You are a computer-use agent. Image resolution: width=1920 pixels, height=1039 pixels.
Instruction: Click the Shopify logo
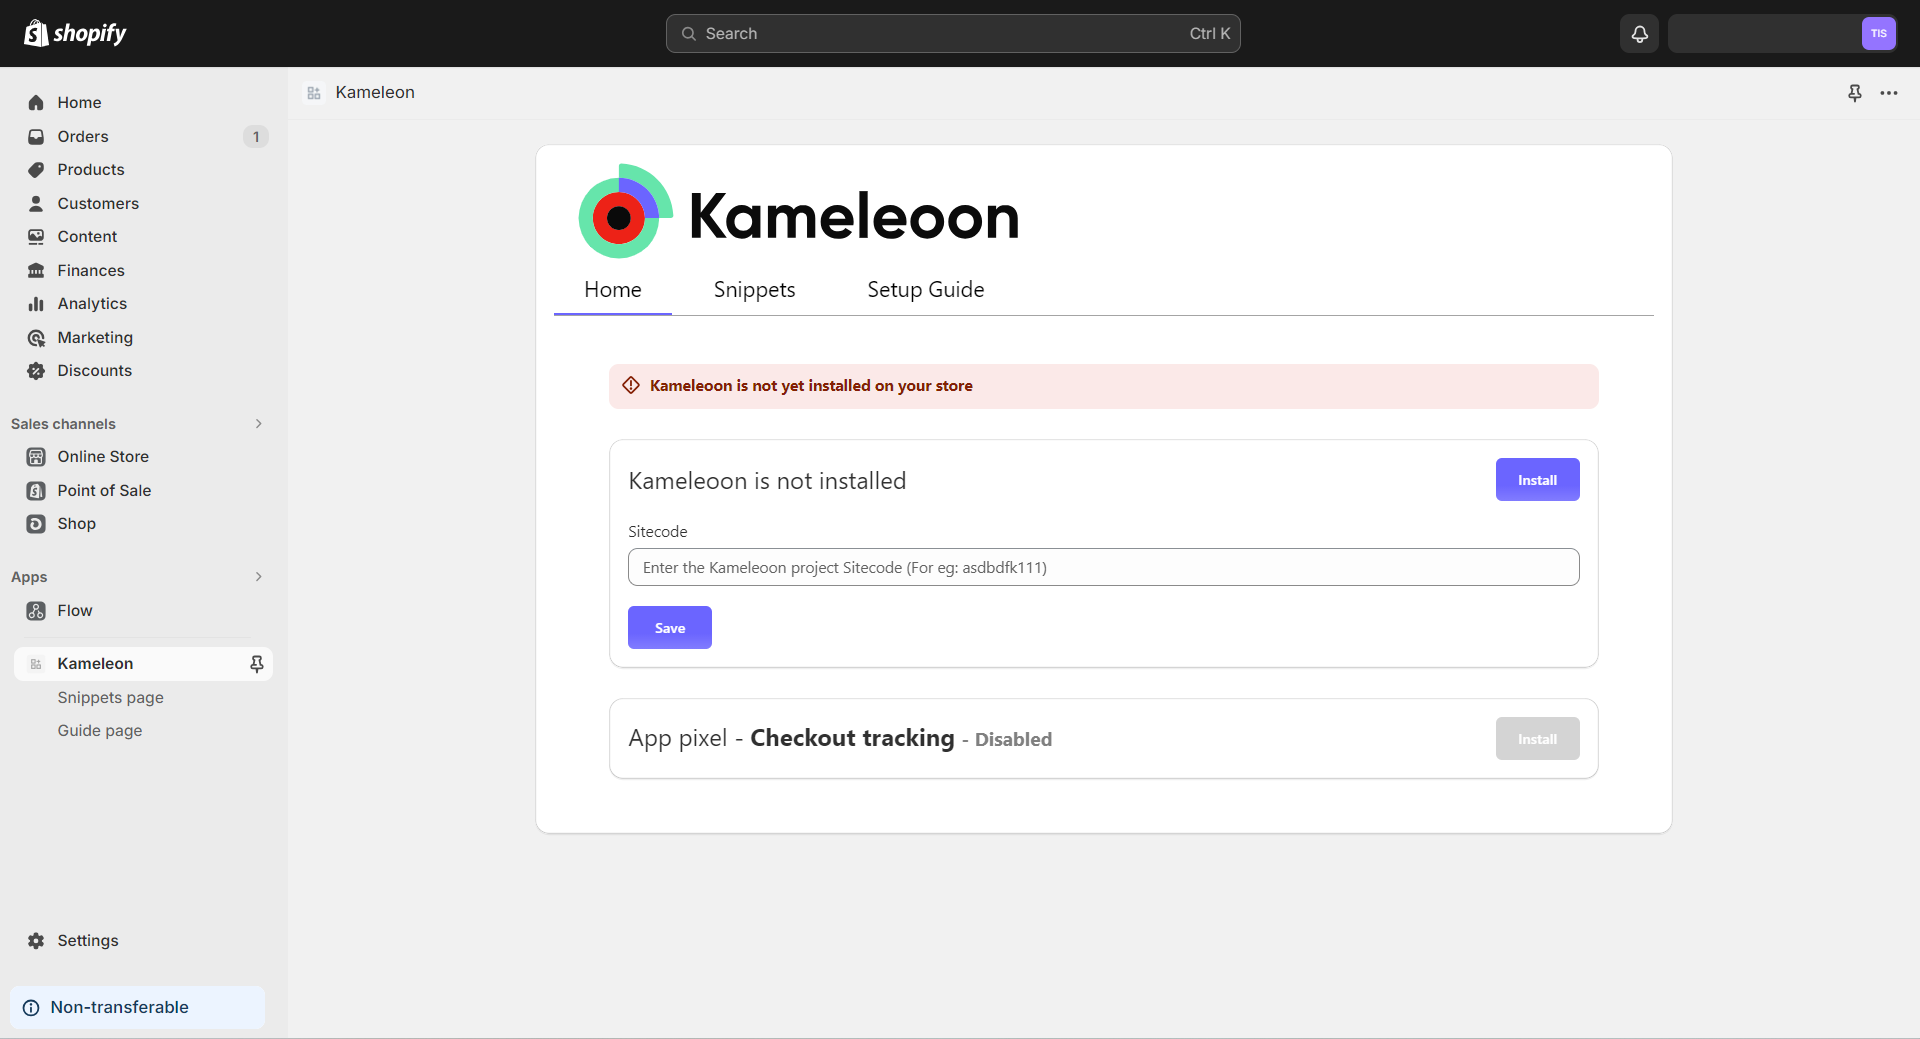click(x=75, y=33)
